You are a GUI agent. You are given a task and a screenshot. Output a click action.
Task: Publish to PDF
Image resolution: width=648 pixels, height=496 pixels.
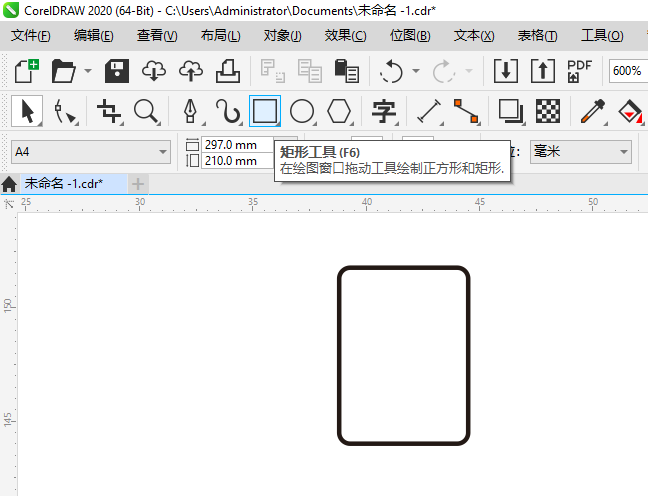coord(579,71)
